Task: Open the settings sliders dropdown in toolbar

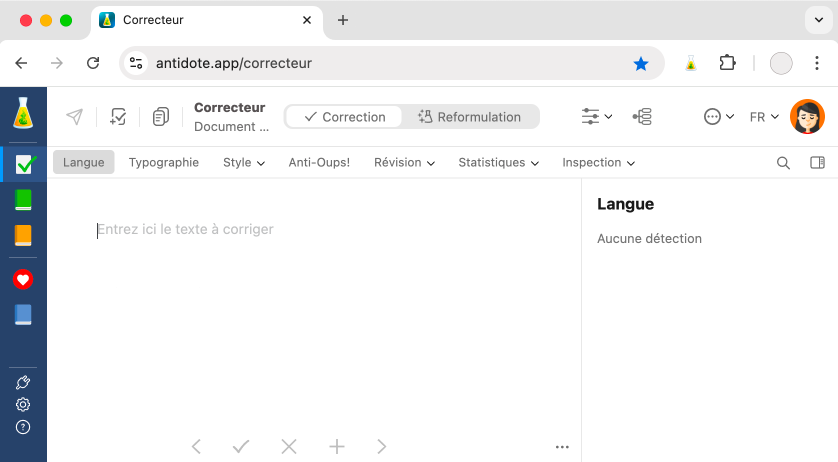Action: click(597, 117)
